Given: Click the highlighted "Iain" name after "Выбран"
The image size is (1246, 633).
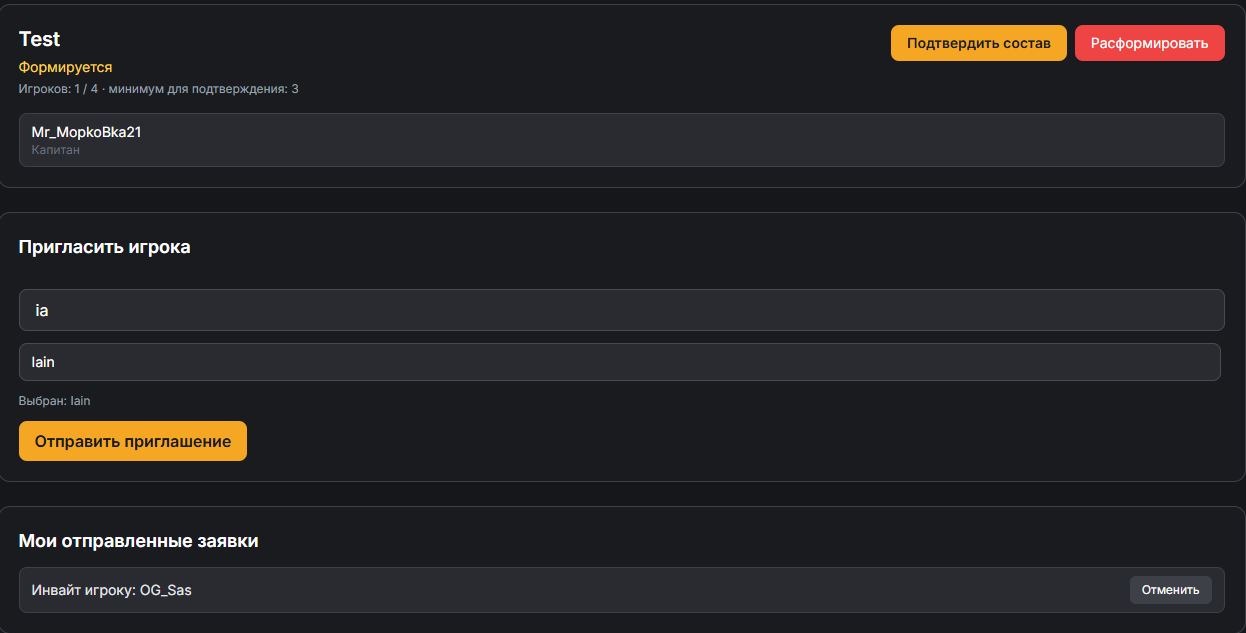Looking at the screenshot, I should click(81, 401).
